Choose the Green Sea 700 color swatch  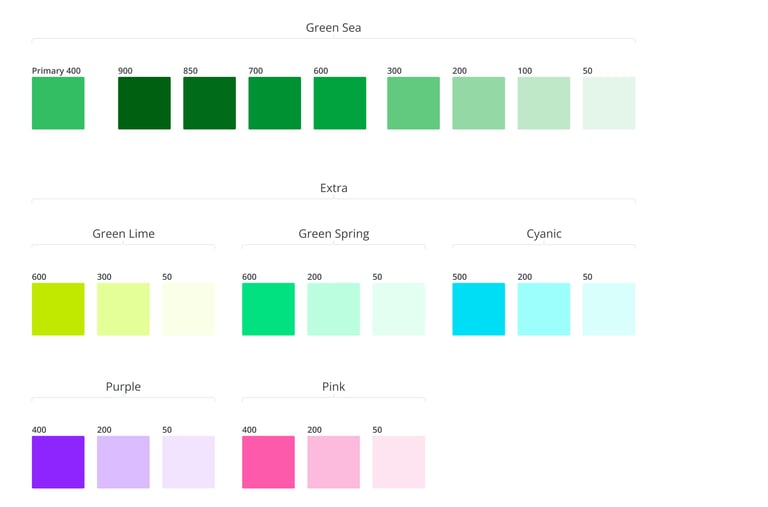coord(275,103)
